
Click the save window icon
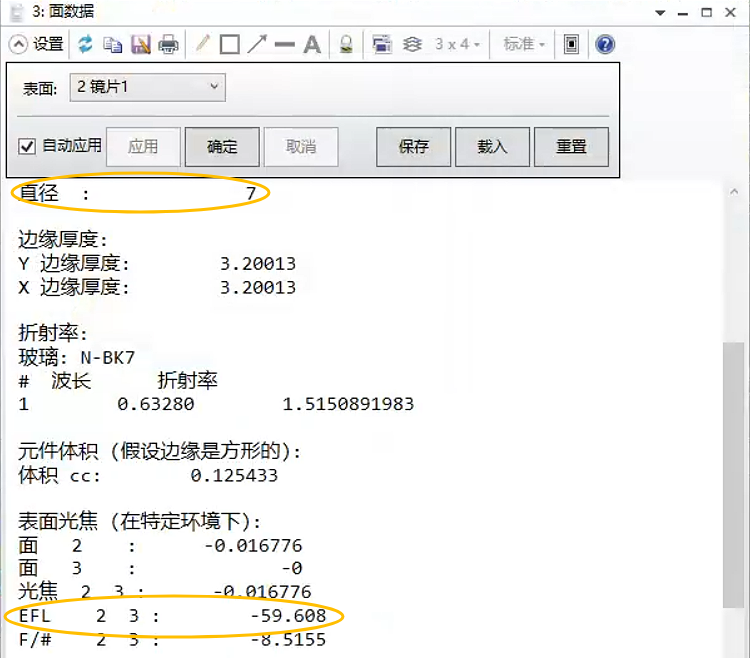[141, 44]
